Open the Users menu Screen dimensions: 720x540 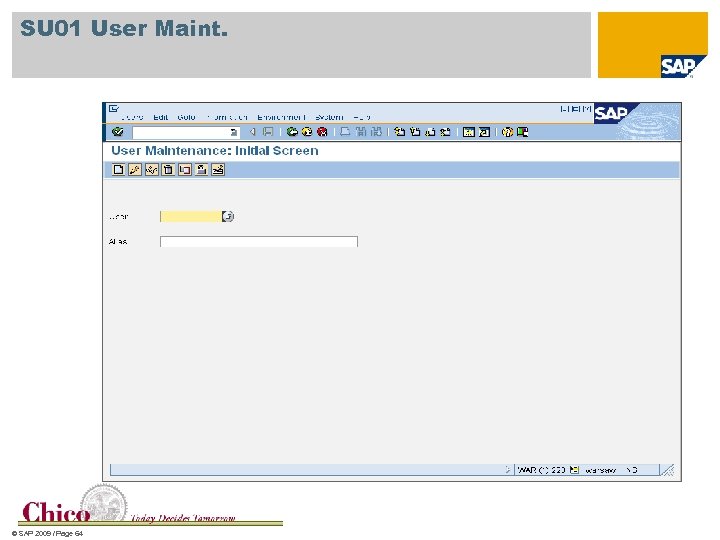[132, 117]
